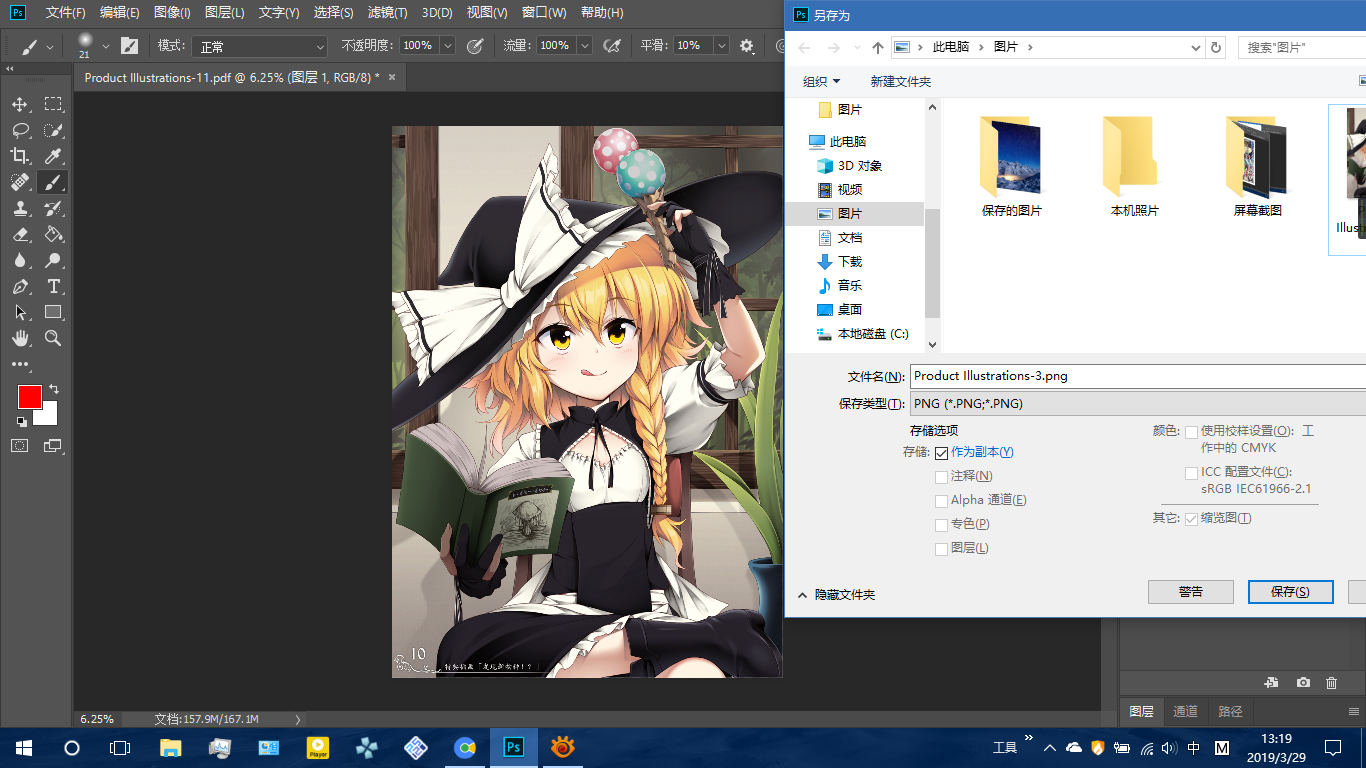Open the flow (流量) dropdown arrow
The height and width of the screenshot is (768, 1366).
click(x=584, y=46)
